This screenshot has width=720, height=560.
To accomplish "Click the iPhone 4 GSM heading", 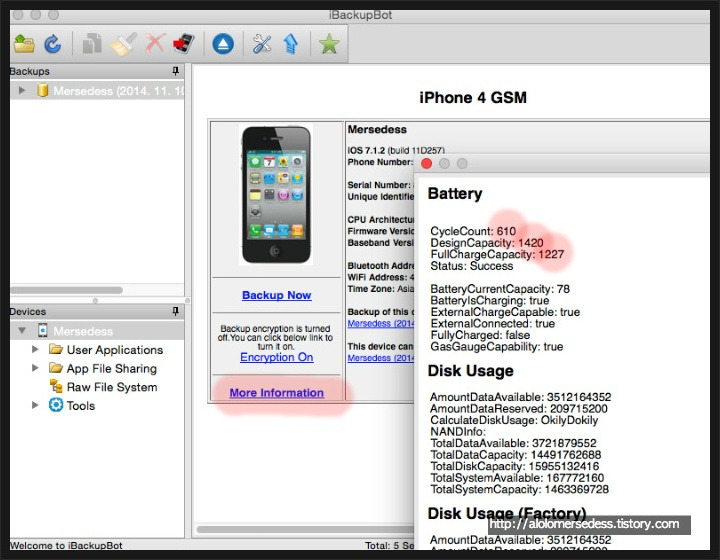I will (473, 97).
